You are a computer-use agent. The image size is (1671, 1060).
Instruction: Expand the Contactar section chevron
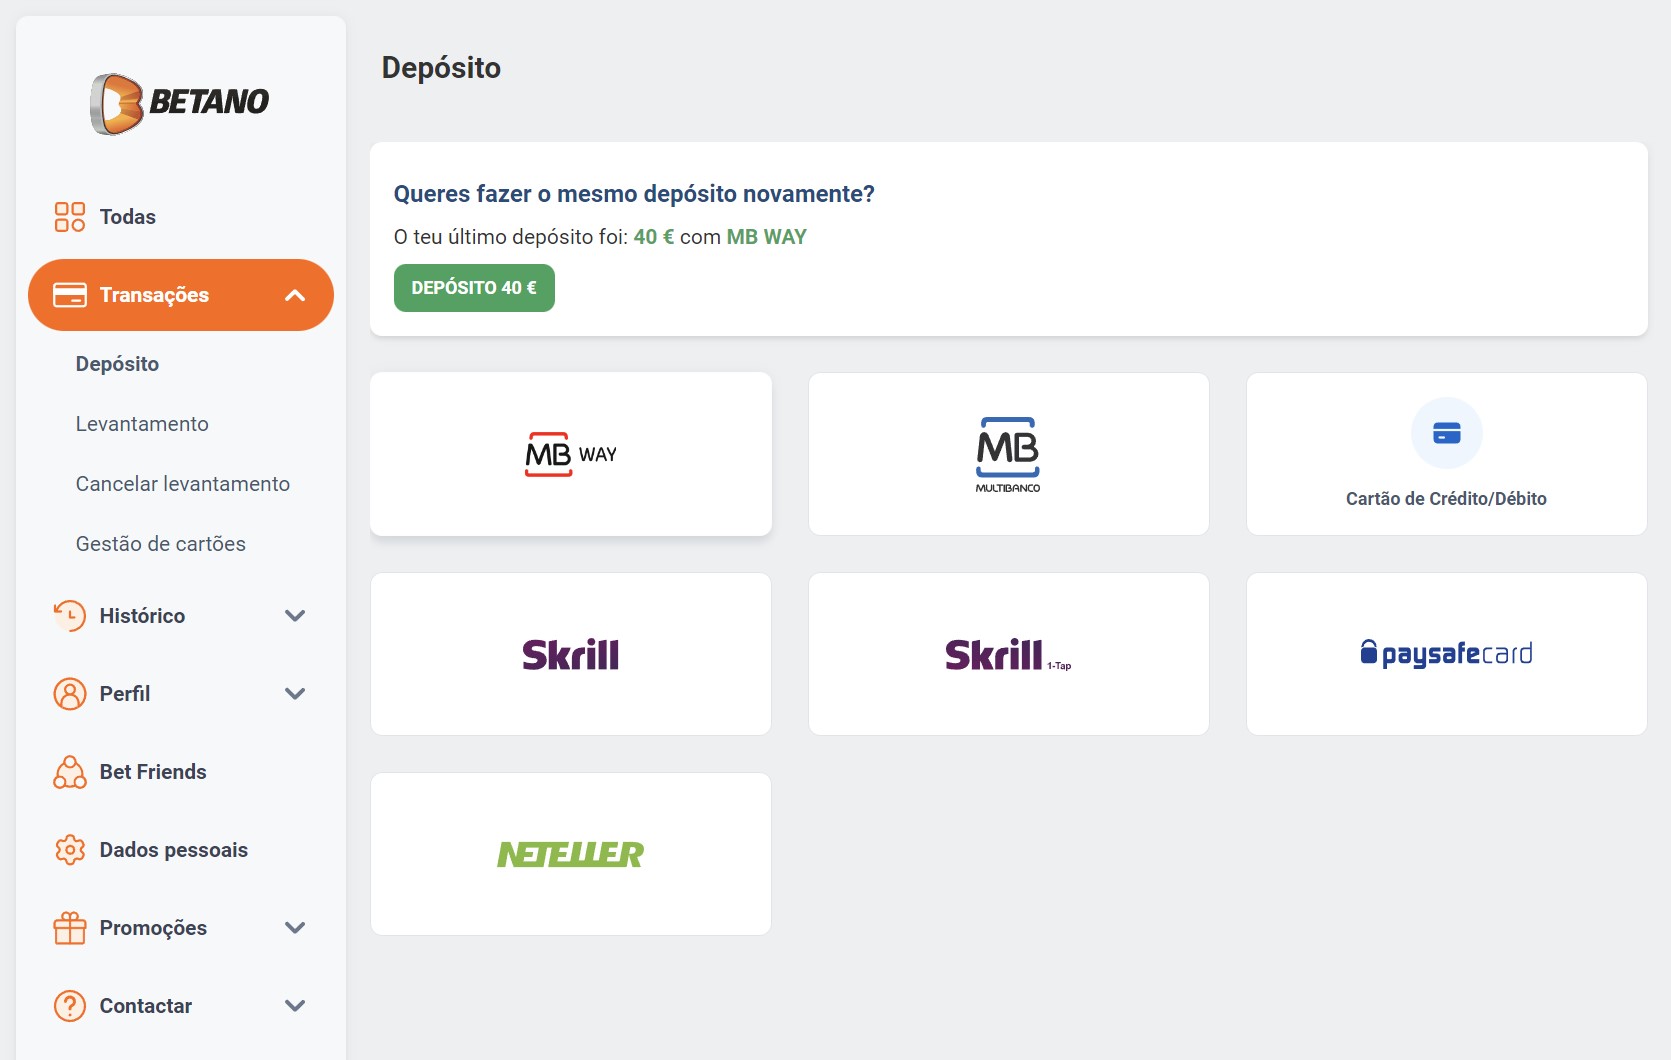[294, 1006]
